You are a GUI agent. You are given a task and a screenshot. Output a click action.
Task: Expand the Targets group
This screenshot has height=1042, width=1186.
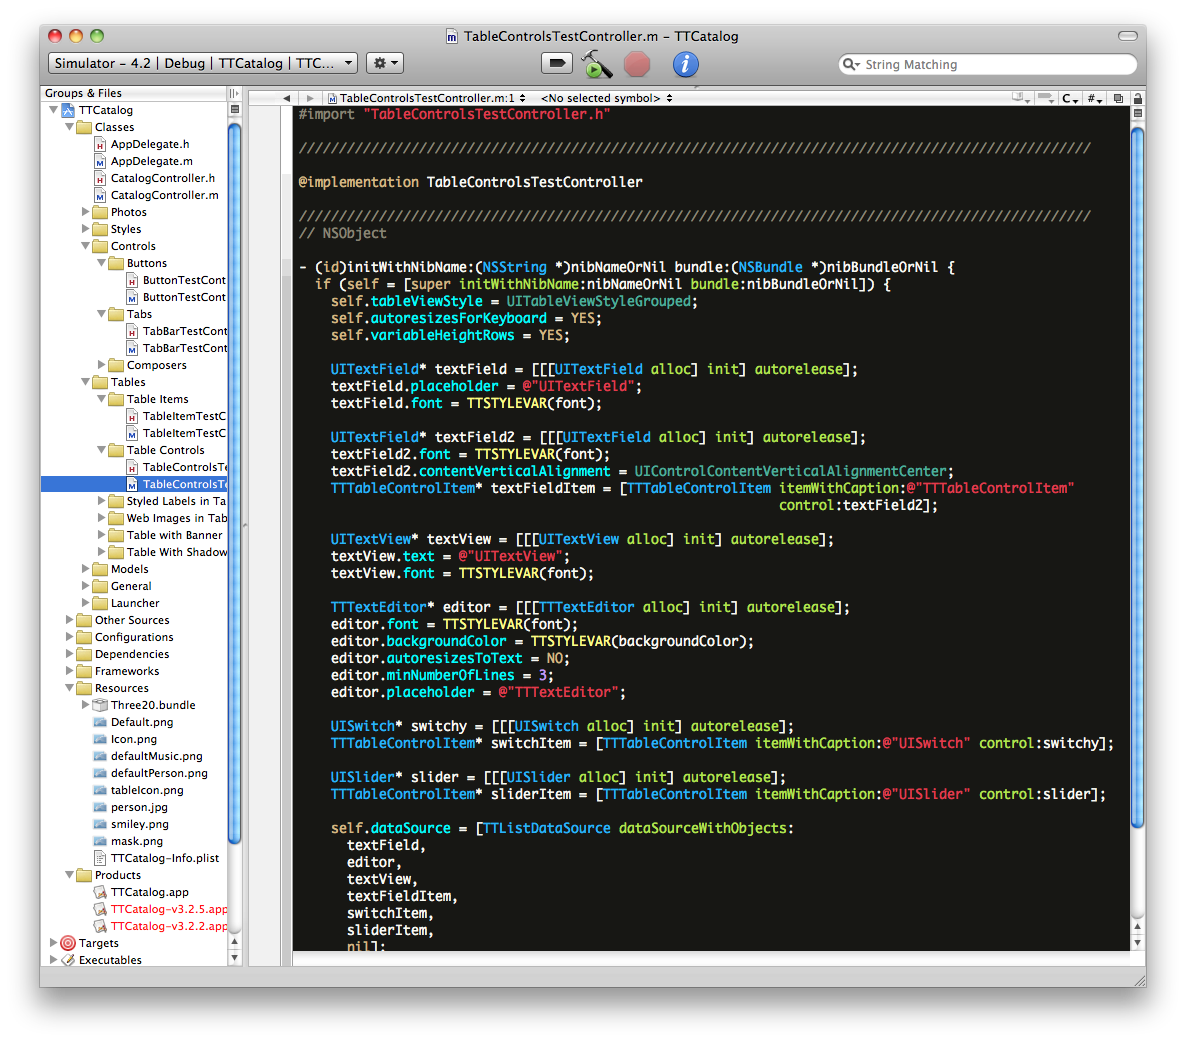click(54, 943)
